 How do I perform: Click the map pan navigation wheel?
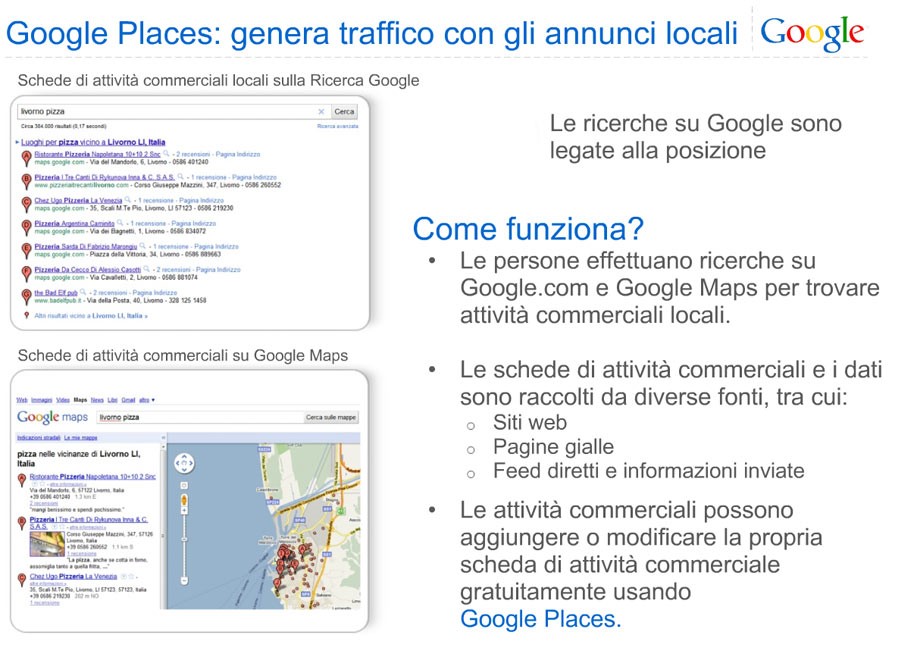(x=184, y=463)
